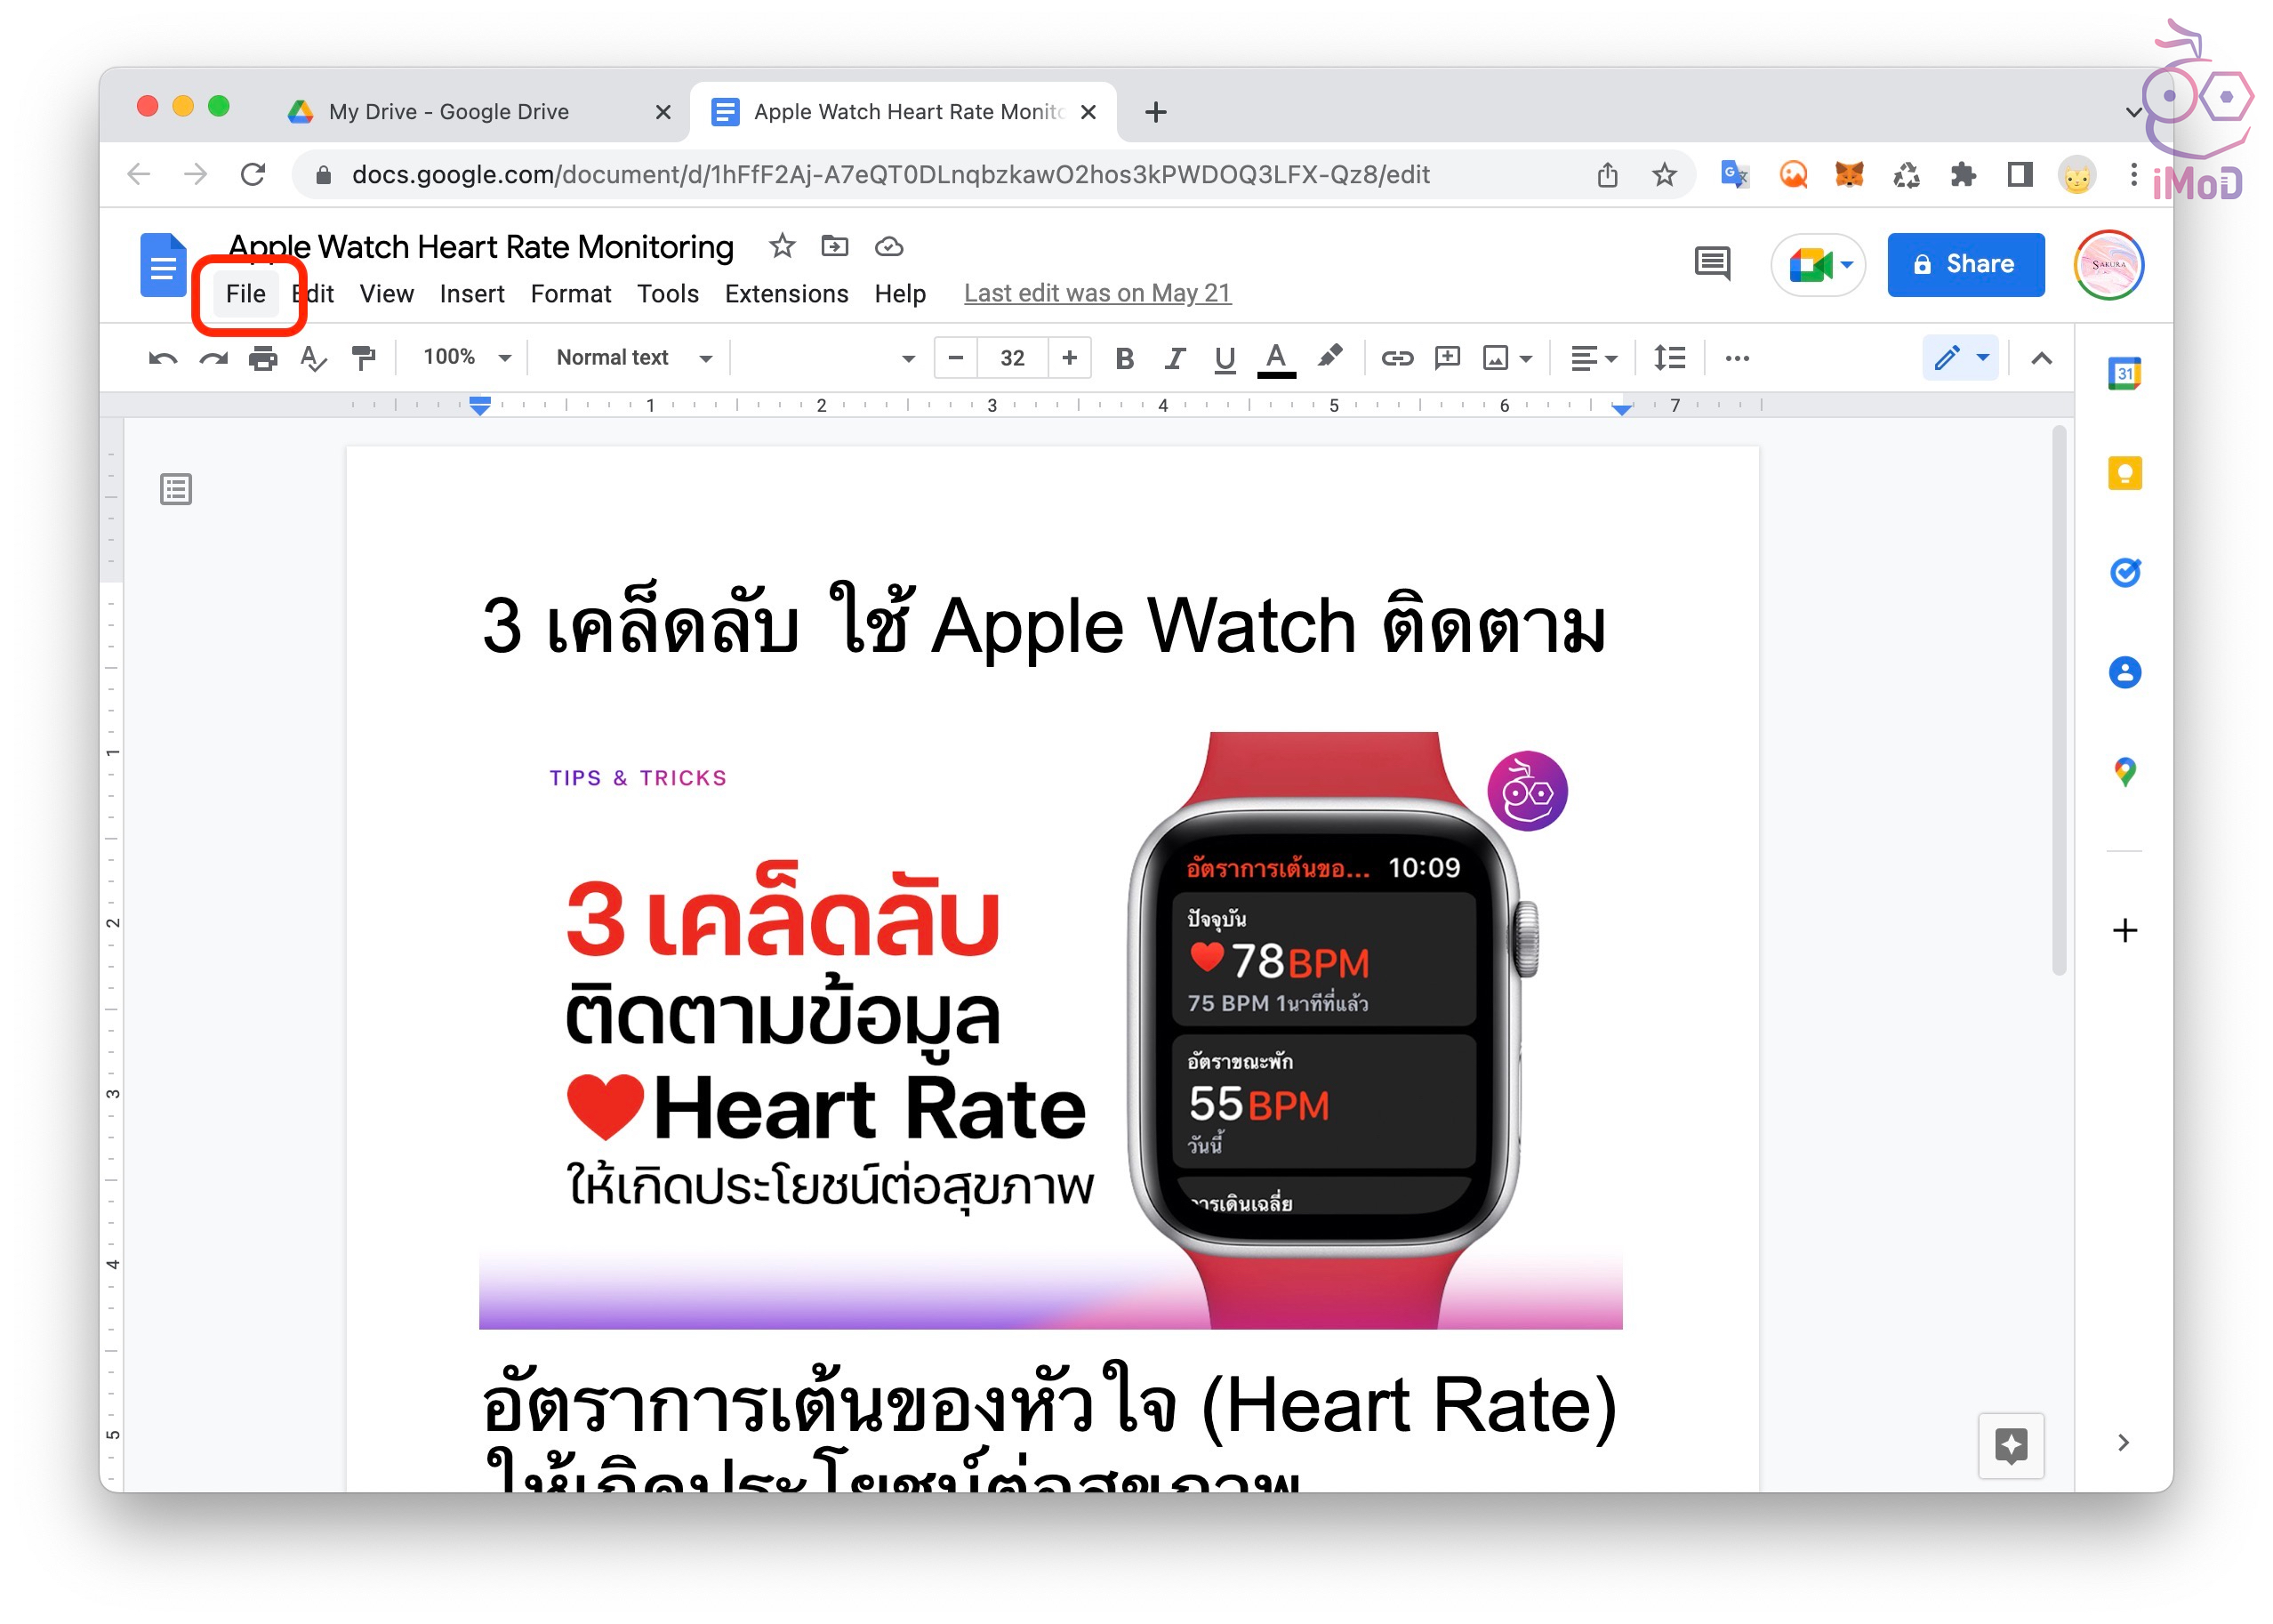
Task: Click the spelling and grammar check icon
Action: tap(313, 358)
